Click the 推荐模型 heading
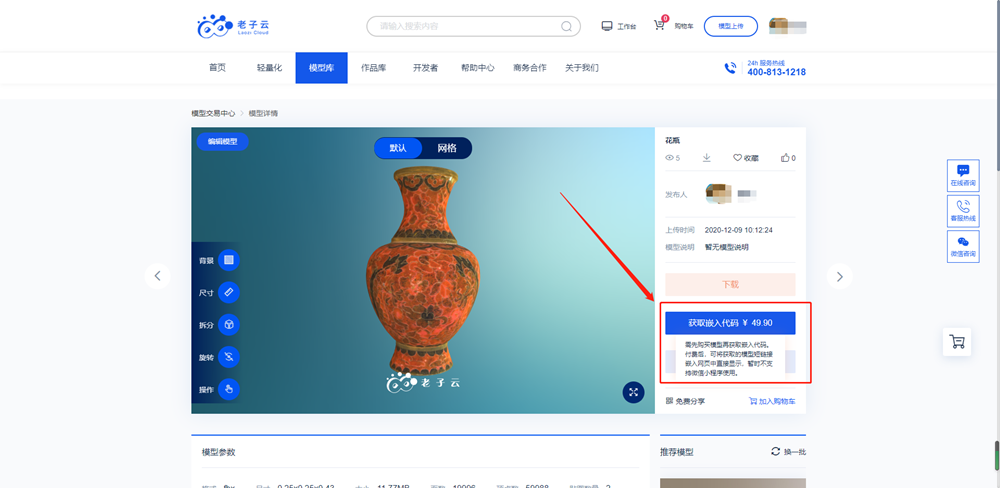Viewport: 1000px width, 488px height. click(677, 452)
